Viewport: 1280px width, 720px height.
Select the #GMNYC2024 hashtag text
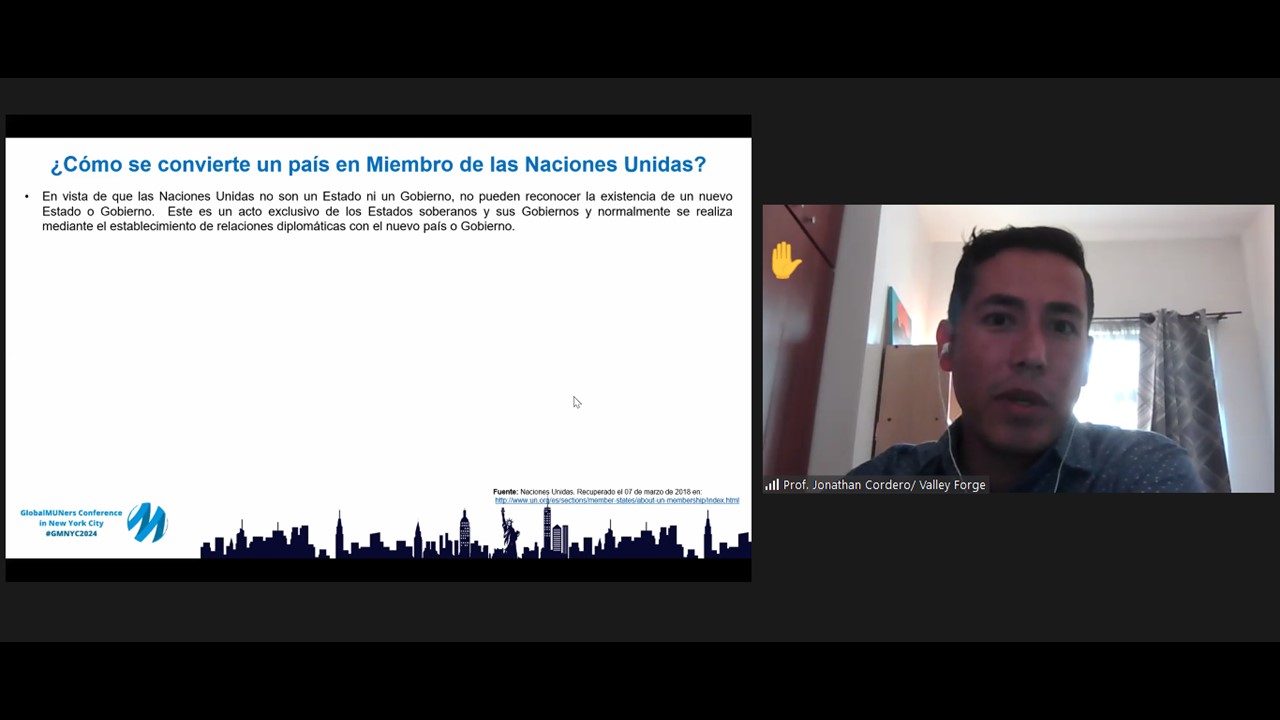(x=71, y=534)
